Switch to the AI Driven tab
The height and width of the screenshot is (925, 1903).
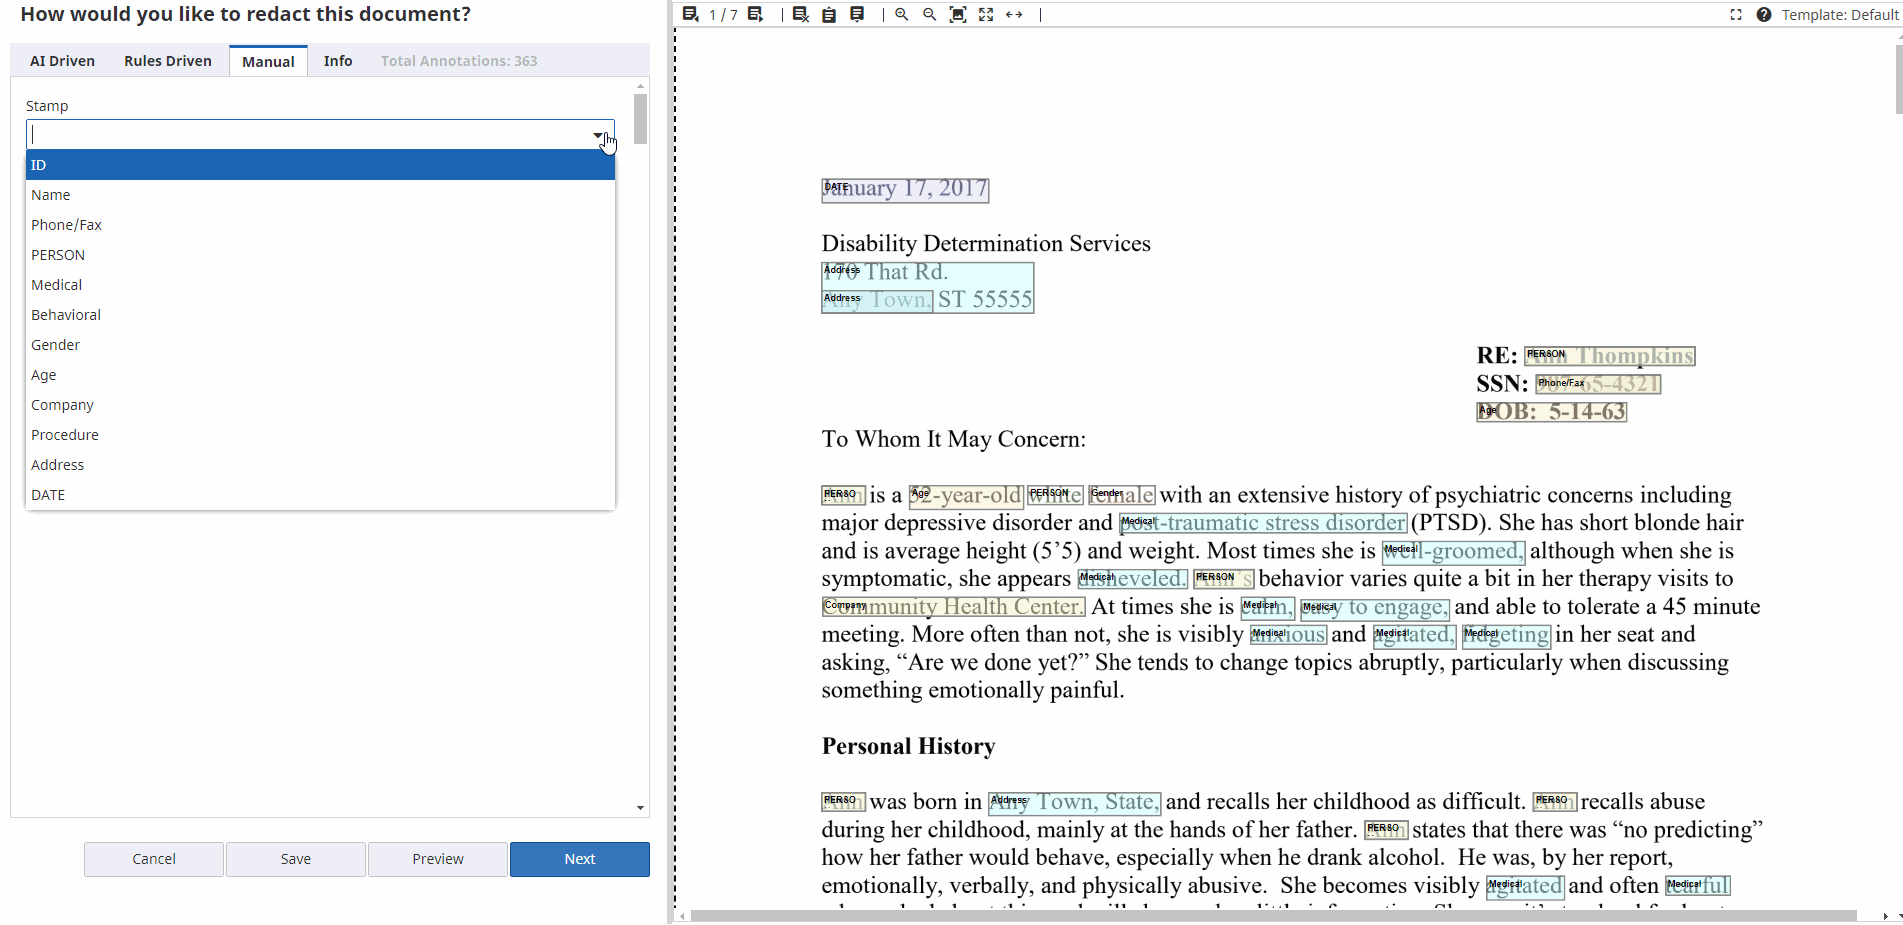click(62, 61)
